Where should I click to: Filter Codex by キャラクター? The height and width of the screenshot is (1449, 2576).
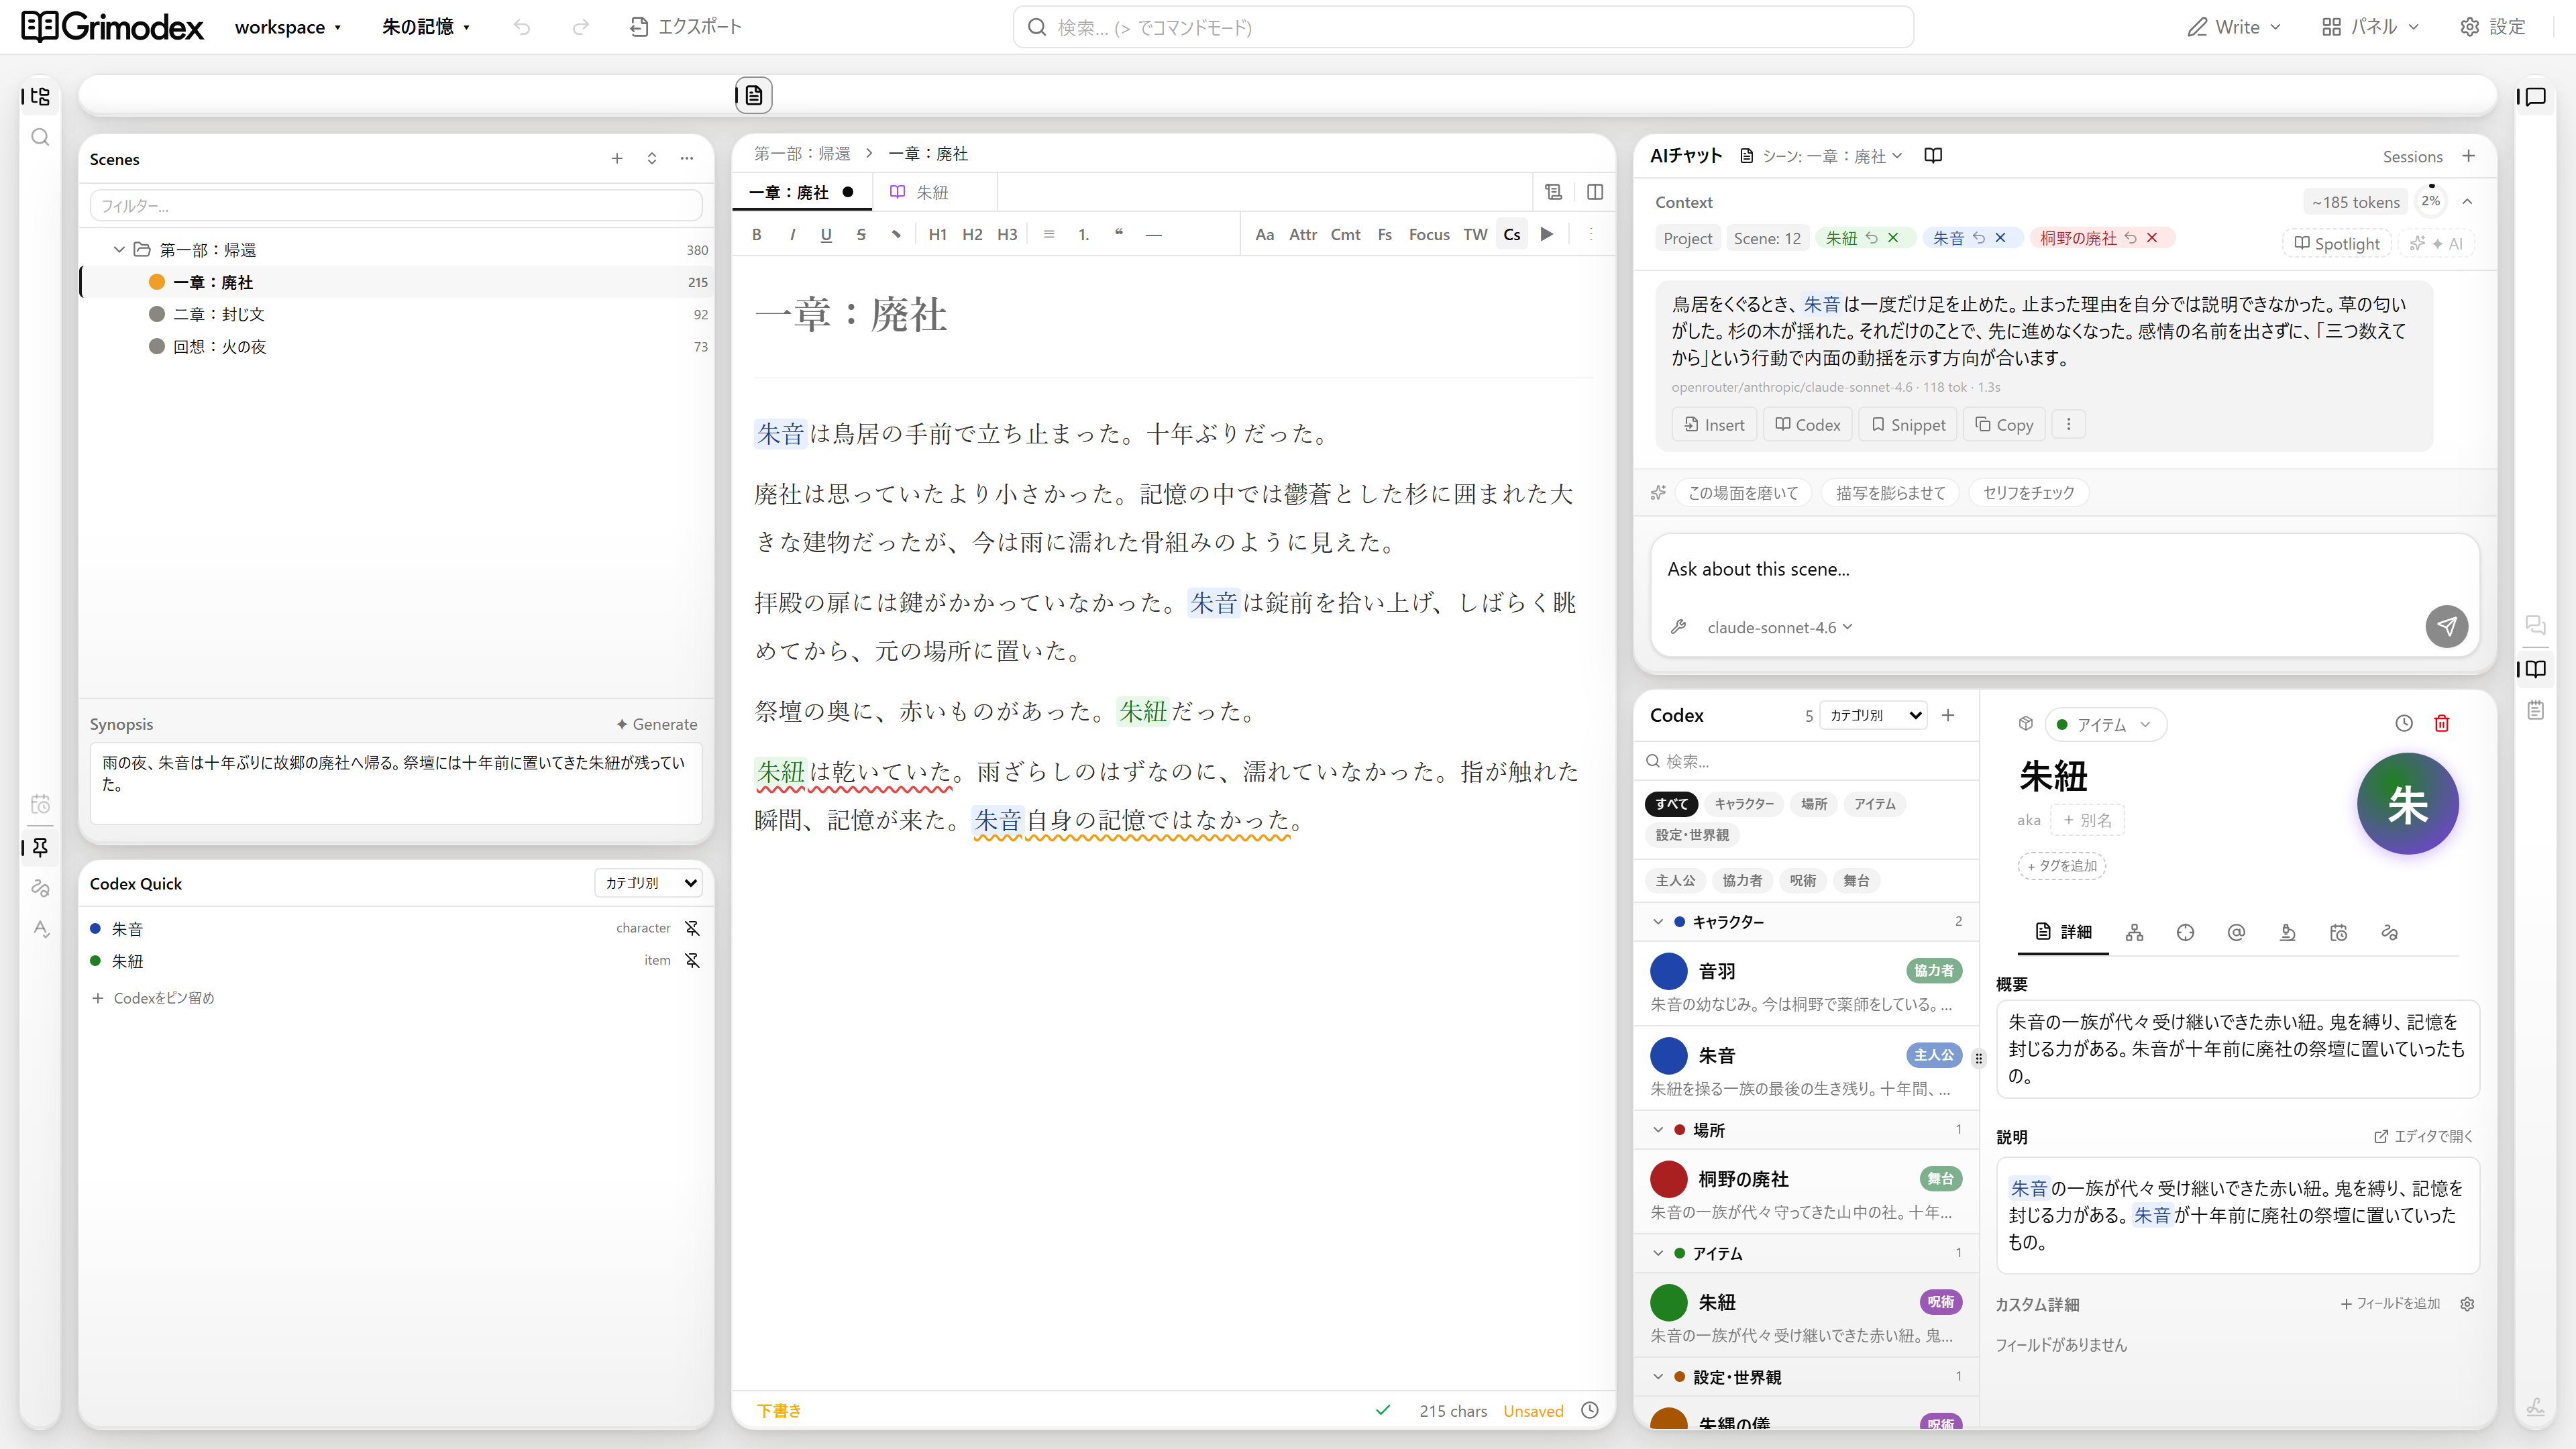coord(1744,803)
